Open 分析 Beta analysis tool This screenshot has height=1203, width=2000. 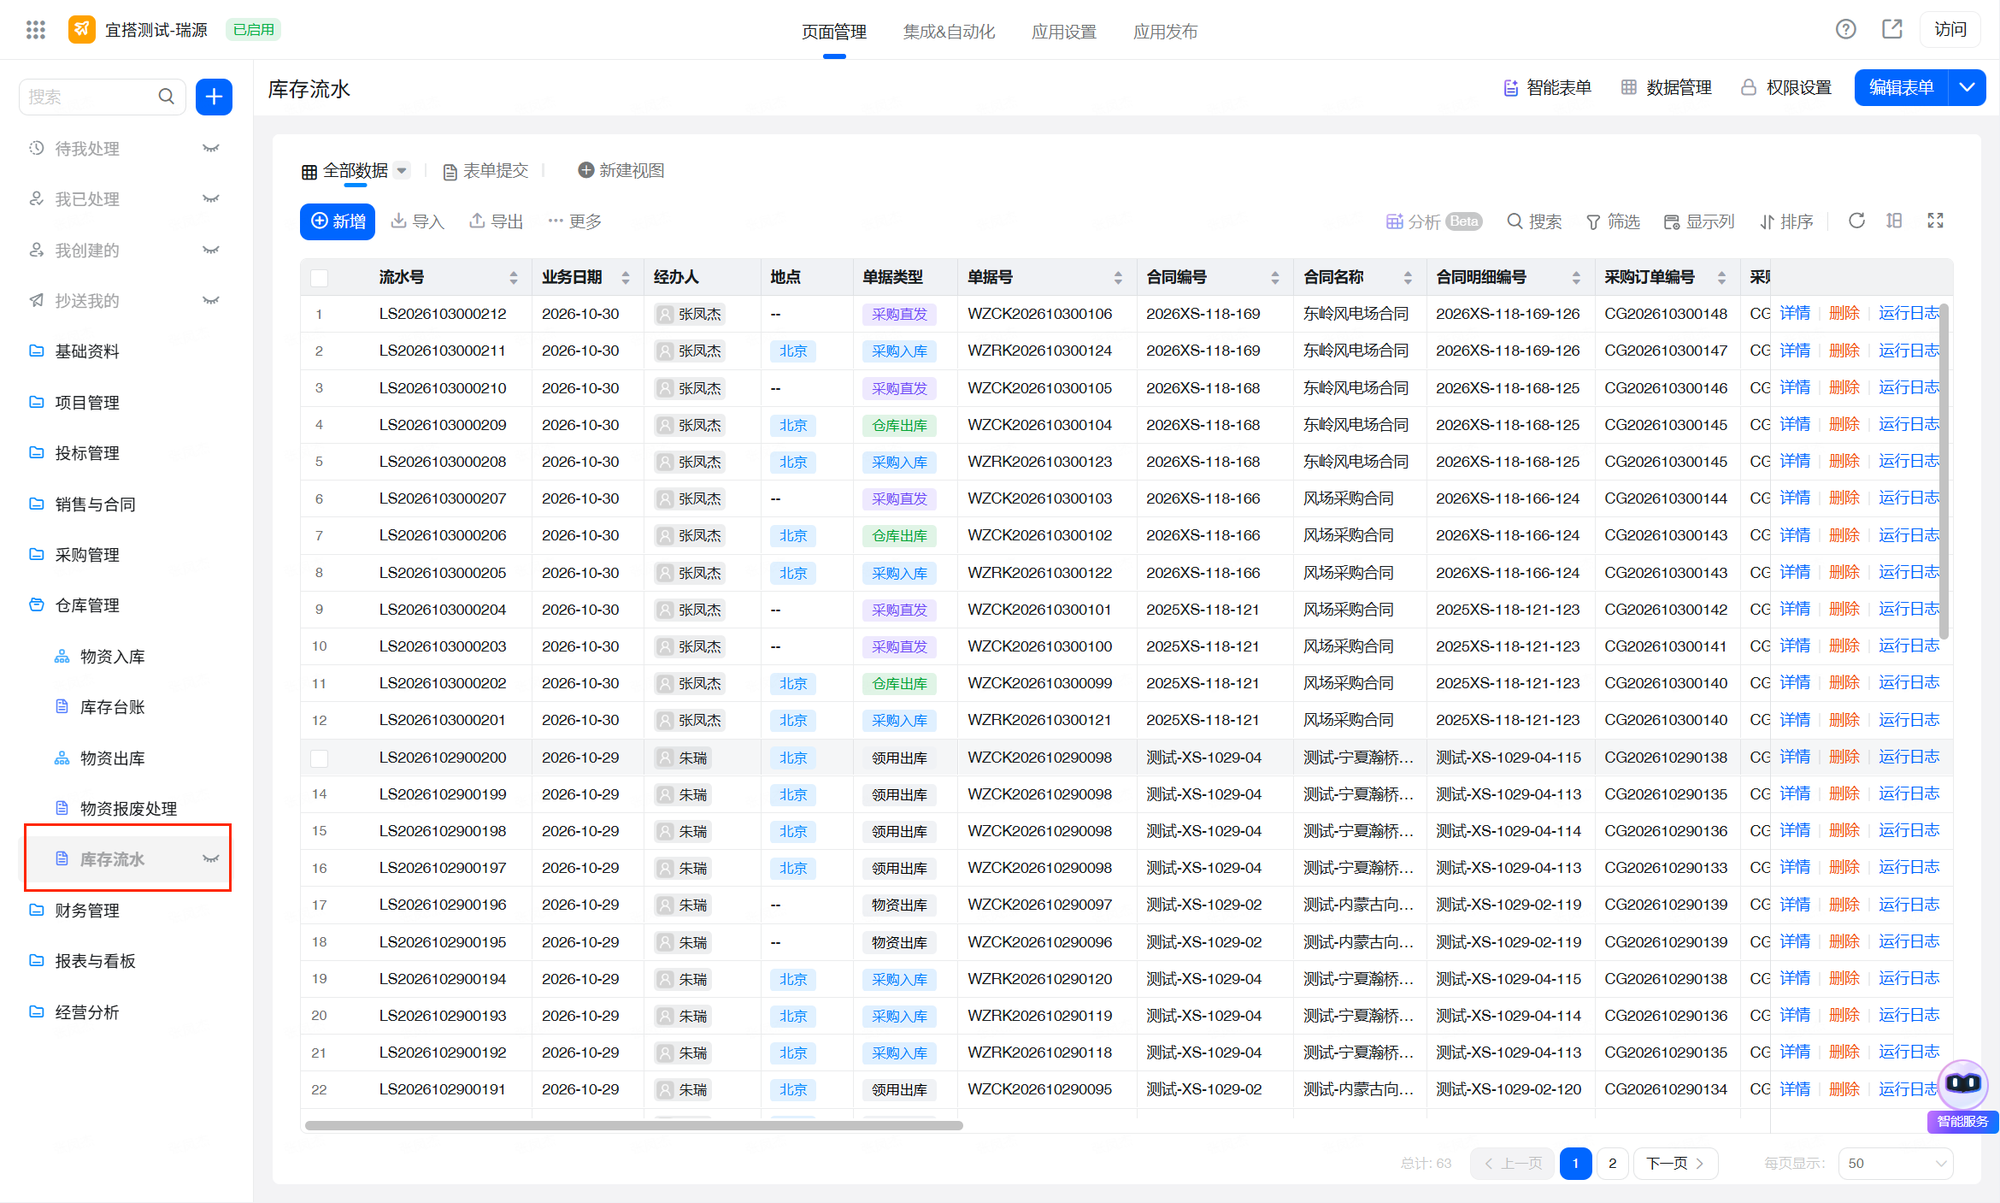(1433, 222)
